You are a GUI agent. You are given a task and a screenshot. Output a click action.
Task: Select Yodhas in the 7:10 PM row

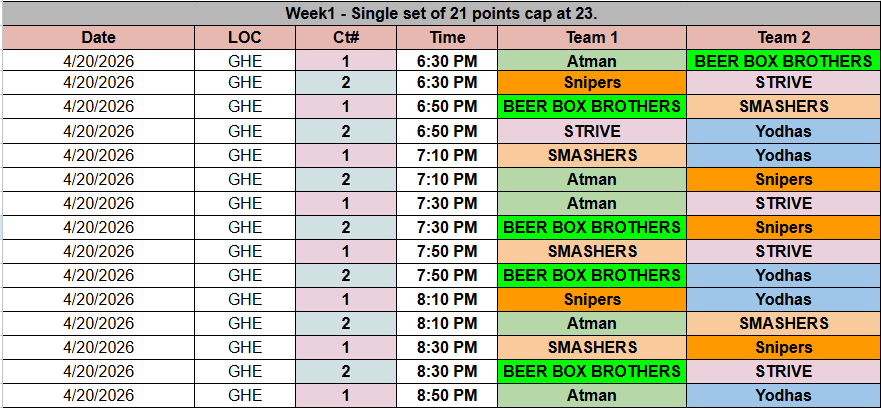click(x=783, y=155)
